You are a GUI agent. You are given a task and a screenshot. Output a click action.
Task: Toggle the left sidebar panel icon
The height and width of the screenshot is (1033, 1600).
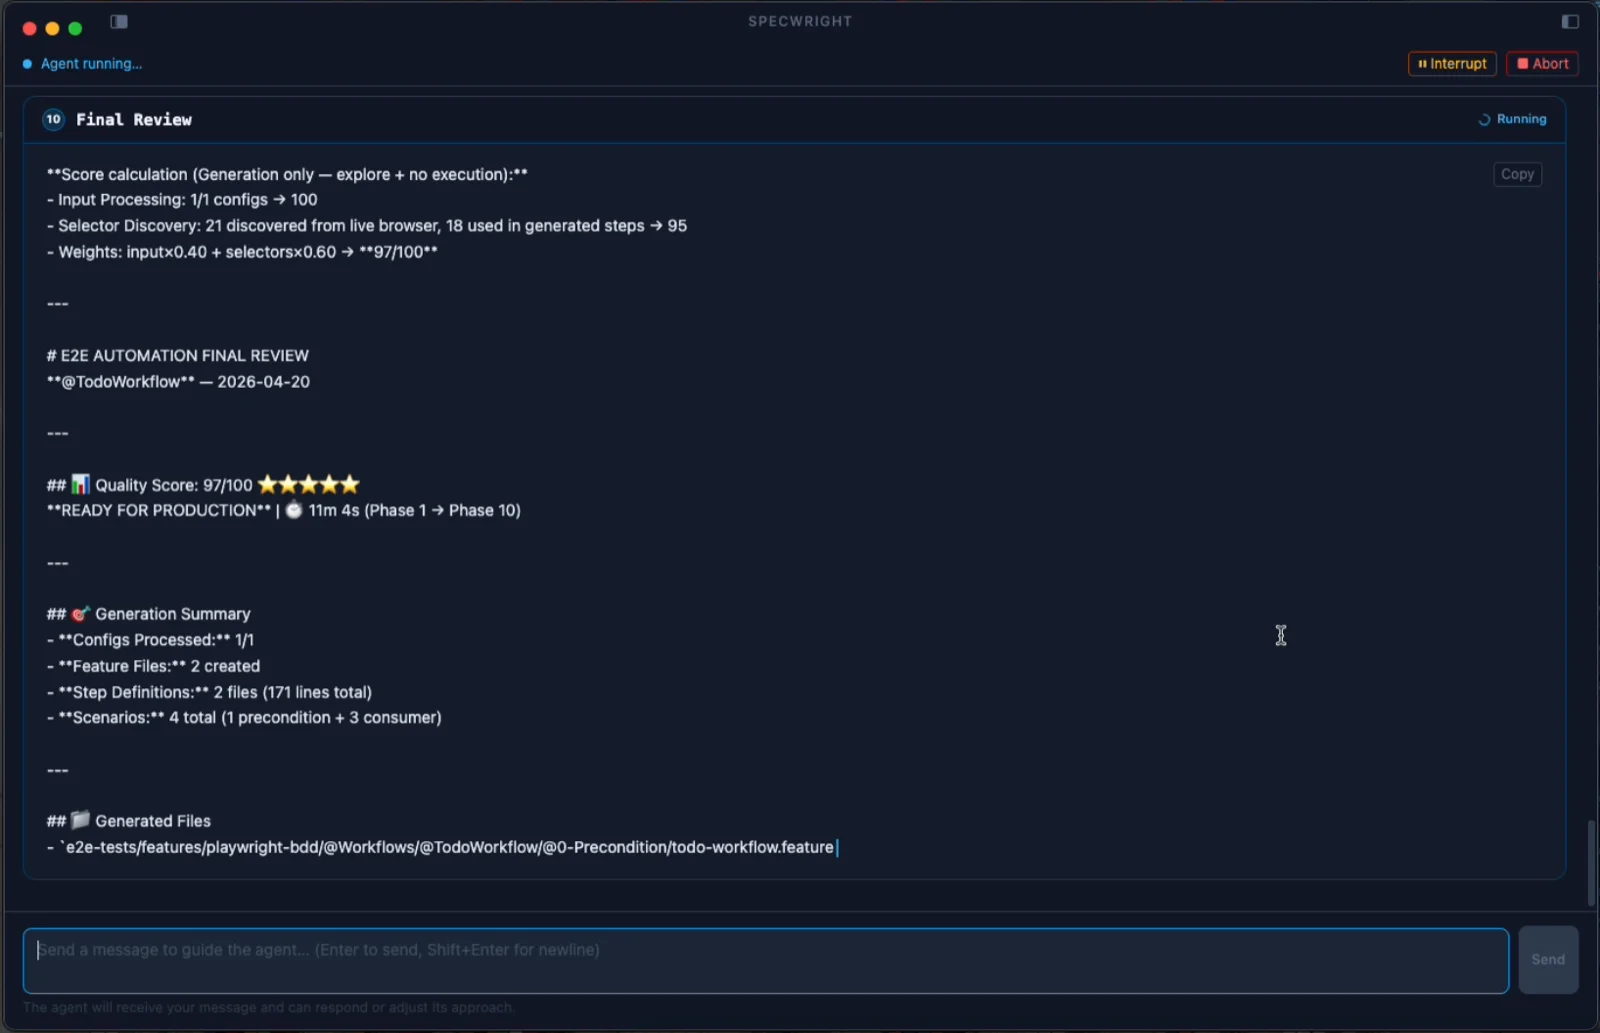119,22
